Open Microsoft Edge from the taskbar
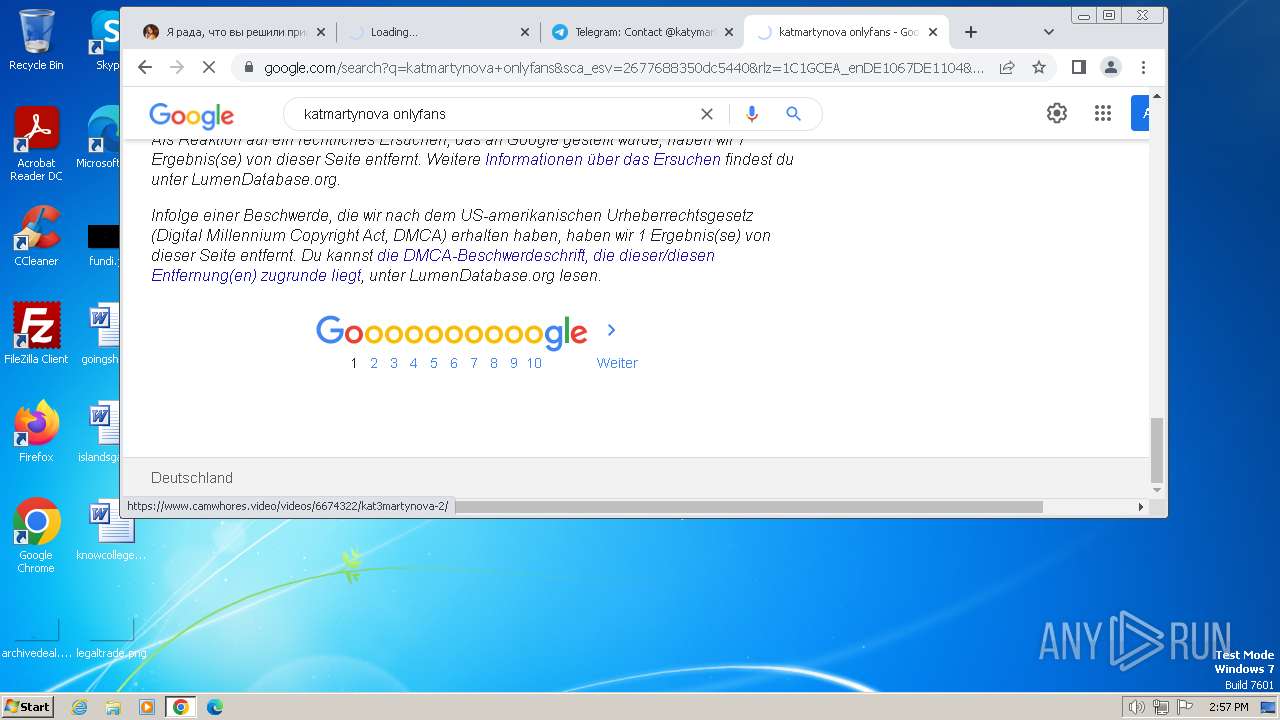The height and width of the screenshot is (720, 1280). point(215,707)
